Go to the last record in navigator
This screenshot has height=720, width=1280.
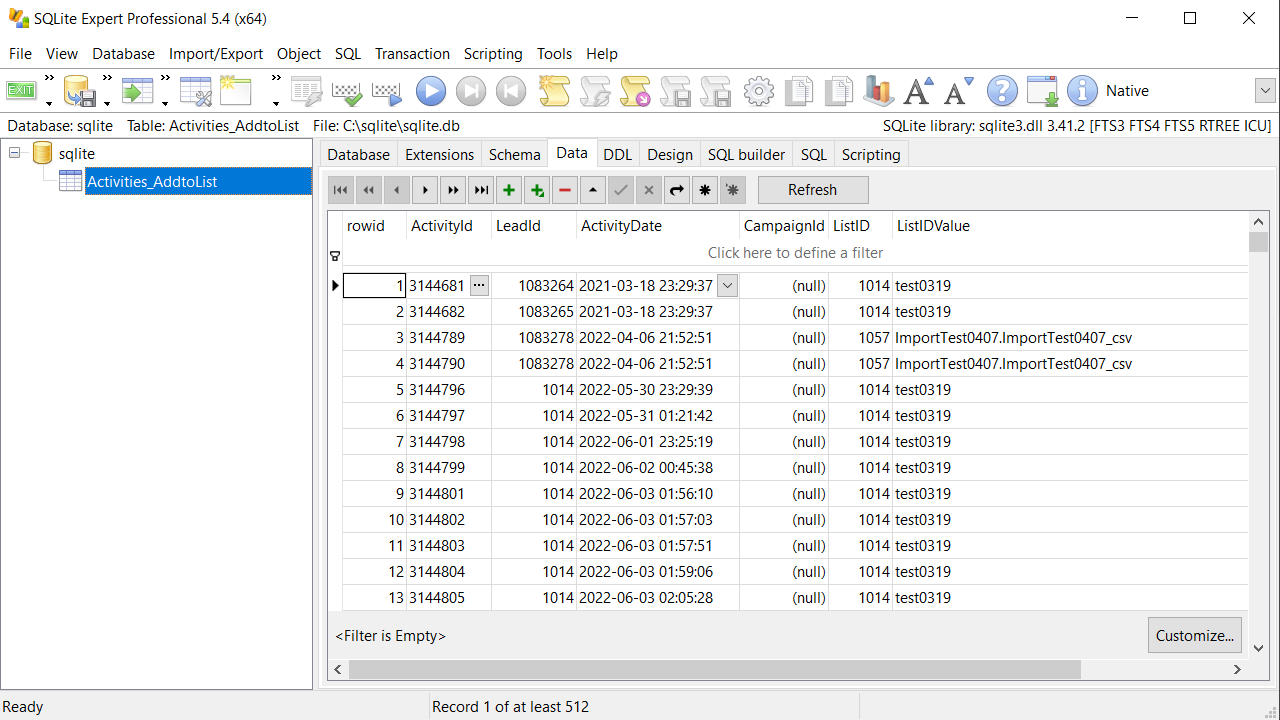click(x=481, y=190)
